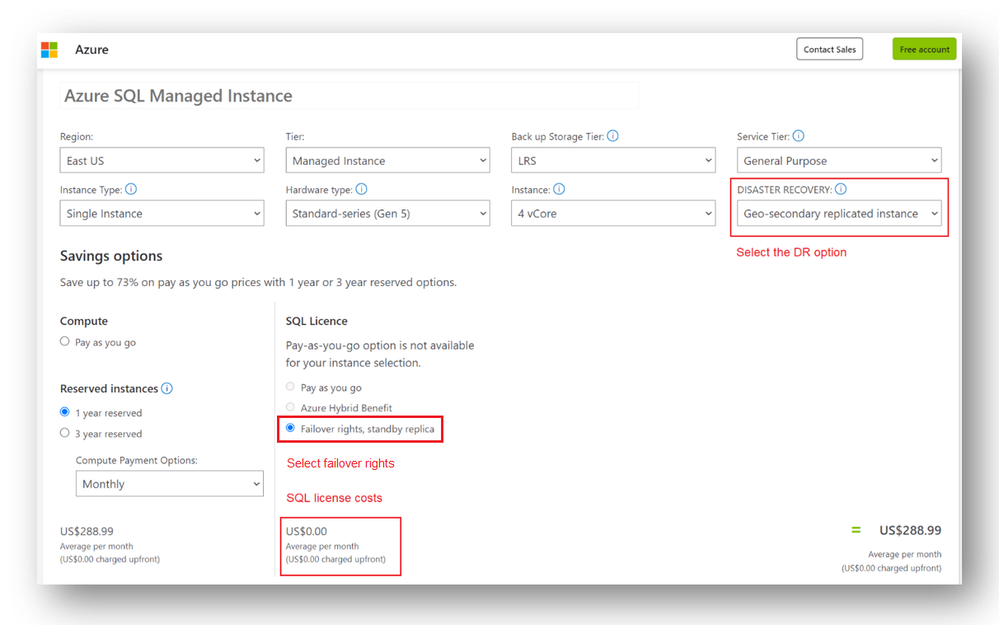Screen dimensions: 999x625
Task: Select the Compute Pay as you go radio
Action: click(65, 342)
